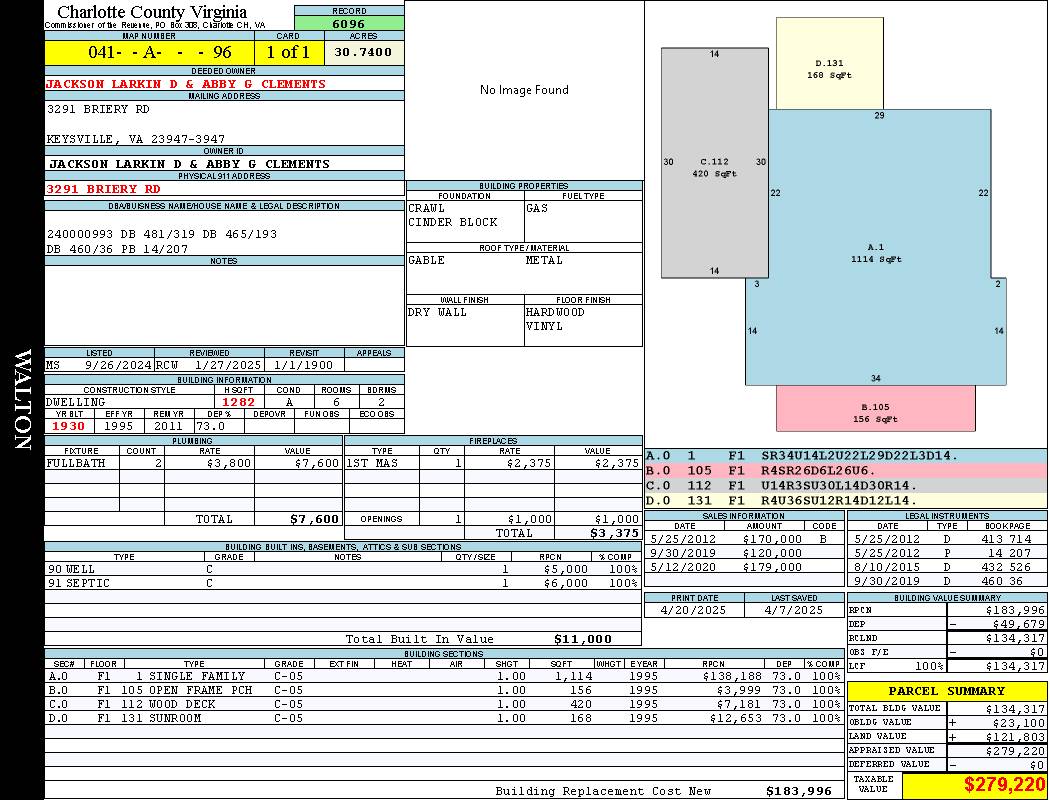
Task: Click print date 4/20/2025
Action: click(693, 611)
